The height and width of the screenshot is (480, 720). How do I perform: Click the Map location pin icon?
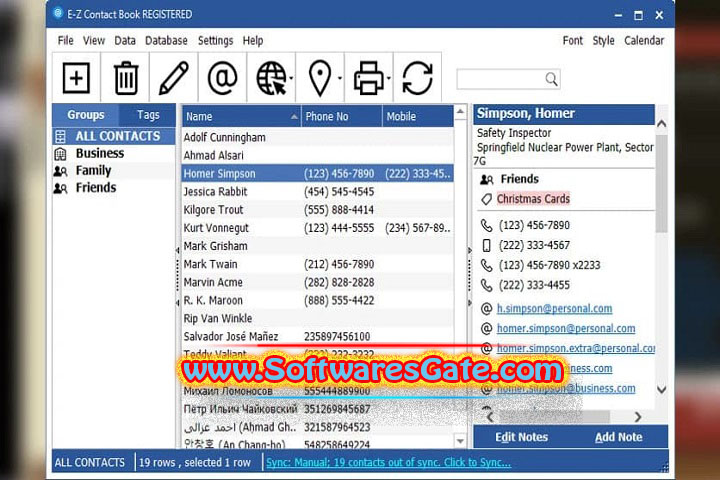(x=320, y=78)
